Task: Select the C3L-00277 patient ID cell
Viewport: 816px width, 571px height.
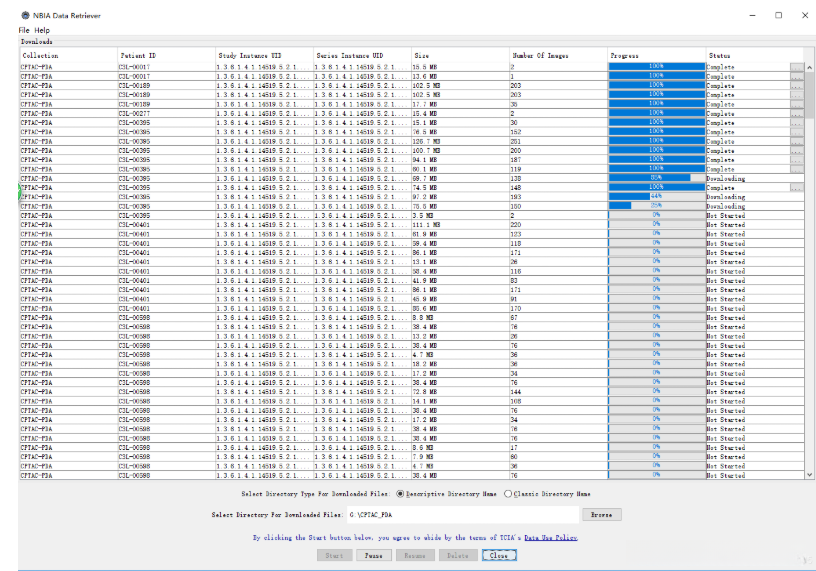Action: point(167,113)
